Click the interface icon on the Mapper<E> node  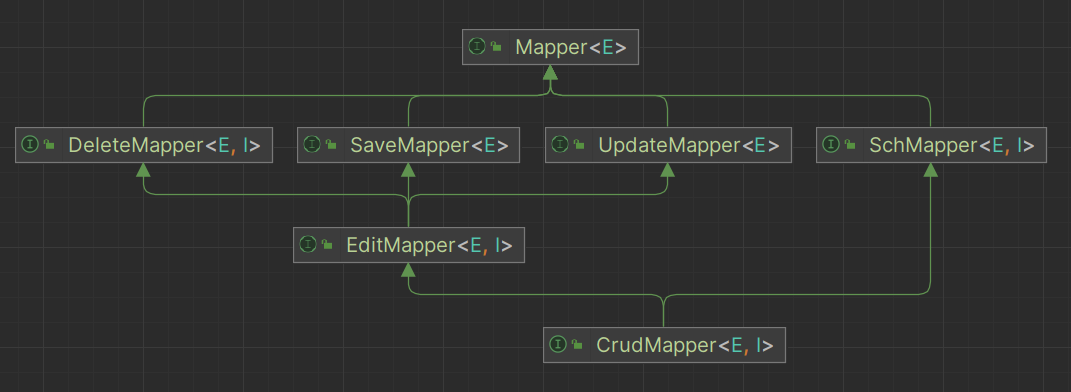tap(477, 46)
